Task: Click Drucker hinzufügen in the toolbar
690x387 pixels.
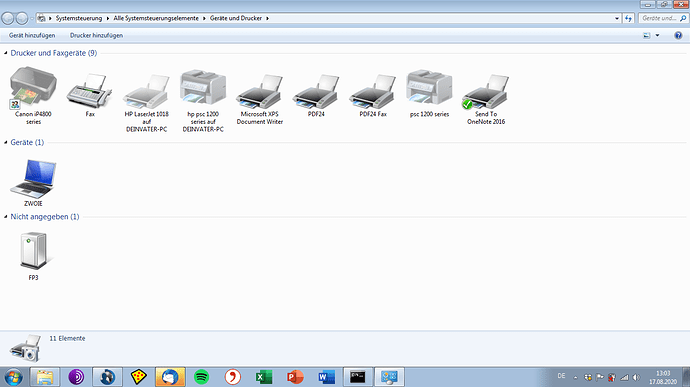Action: coord(96,35)
